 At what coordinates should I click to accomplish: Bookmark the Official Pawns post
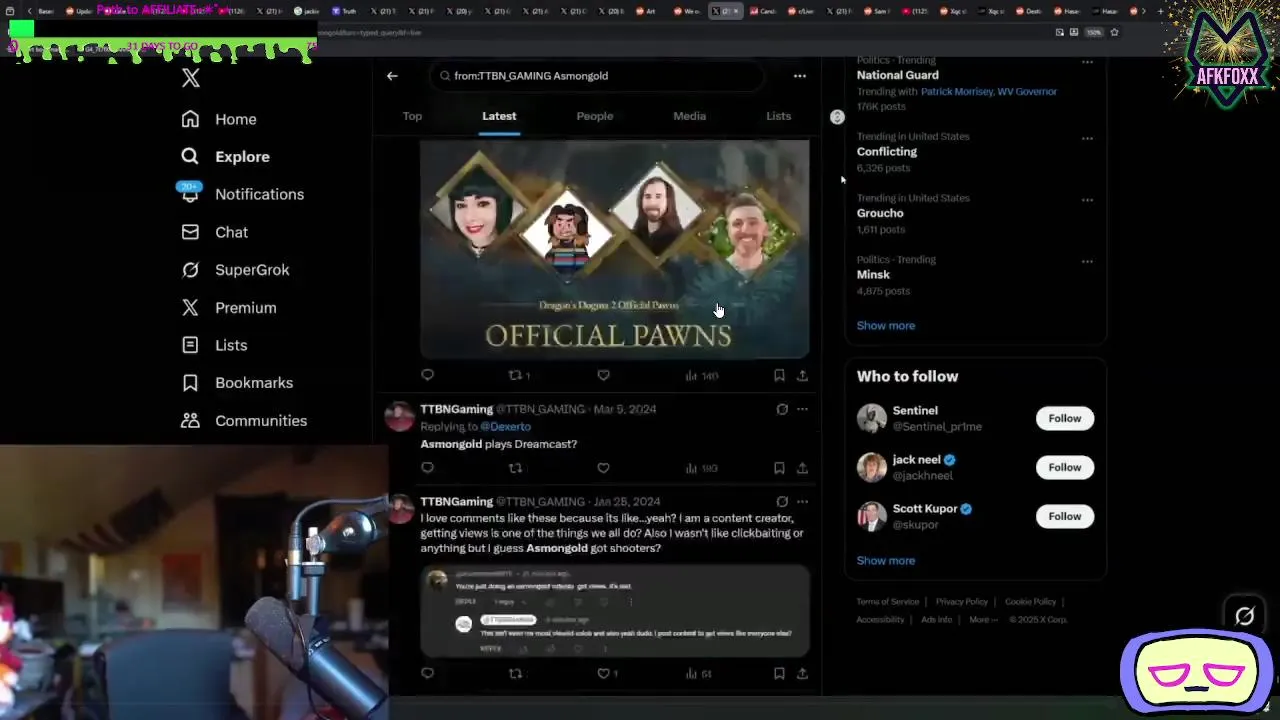coord(779,375)
